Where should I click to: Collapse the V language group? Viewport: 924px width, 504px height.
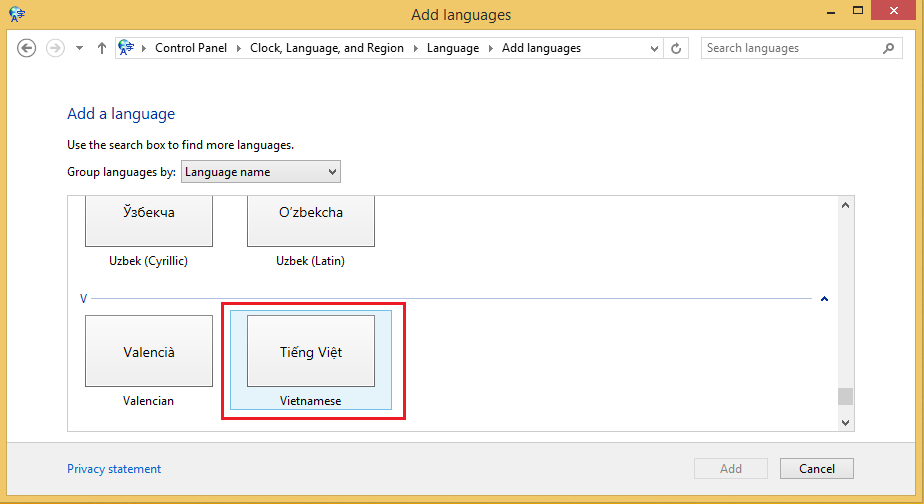pyautogui.click(x=824, y=298)
